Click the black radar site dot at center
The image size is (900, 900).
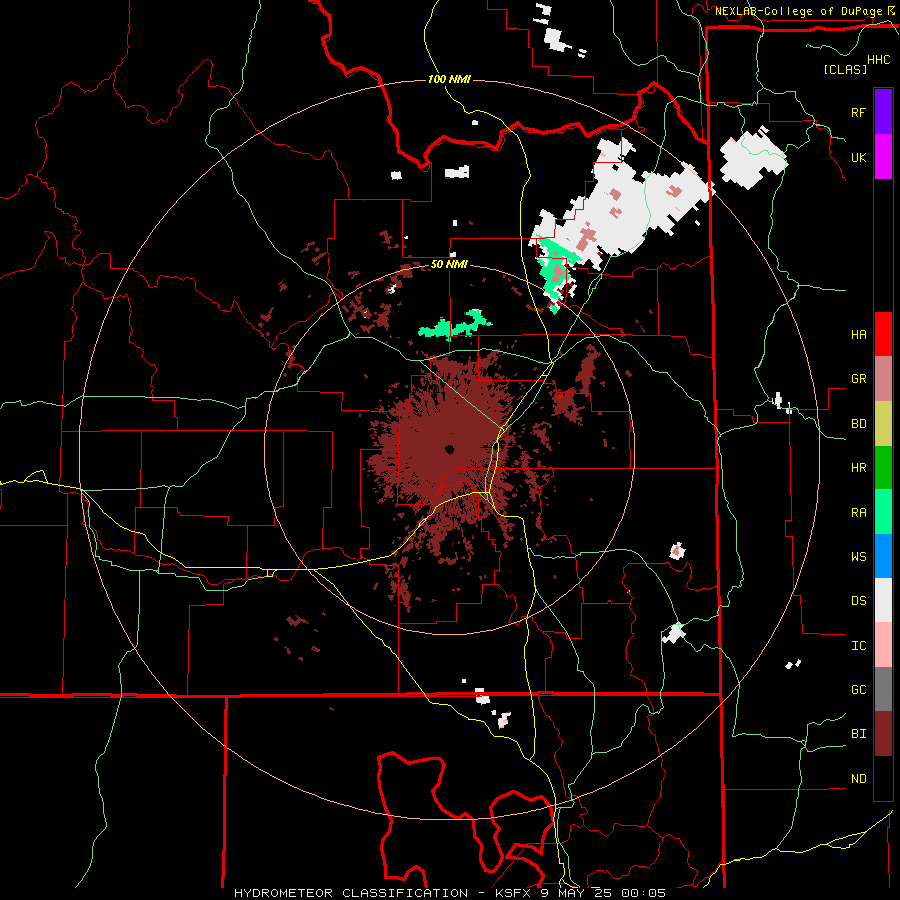pyautogui.click(x=449, y=449)
